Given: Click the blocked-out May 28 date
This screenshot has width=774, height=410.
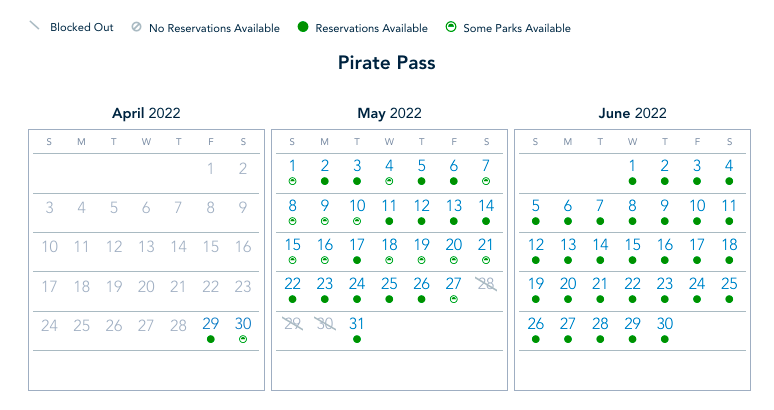Looking at the screenshot, I should point(486,285).
